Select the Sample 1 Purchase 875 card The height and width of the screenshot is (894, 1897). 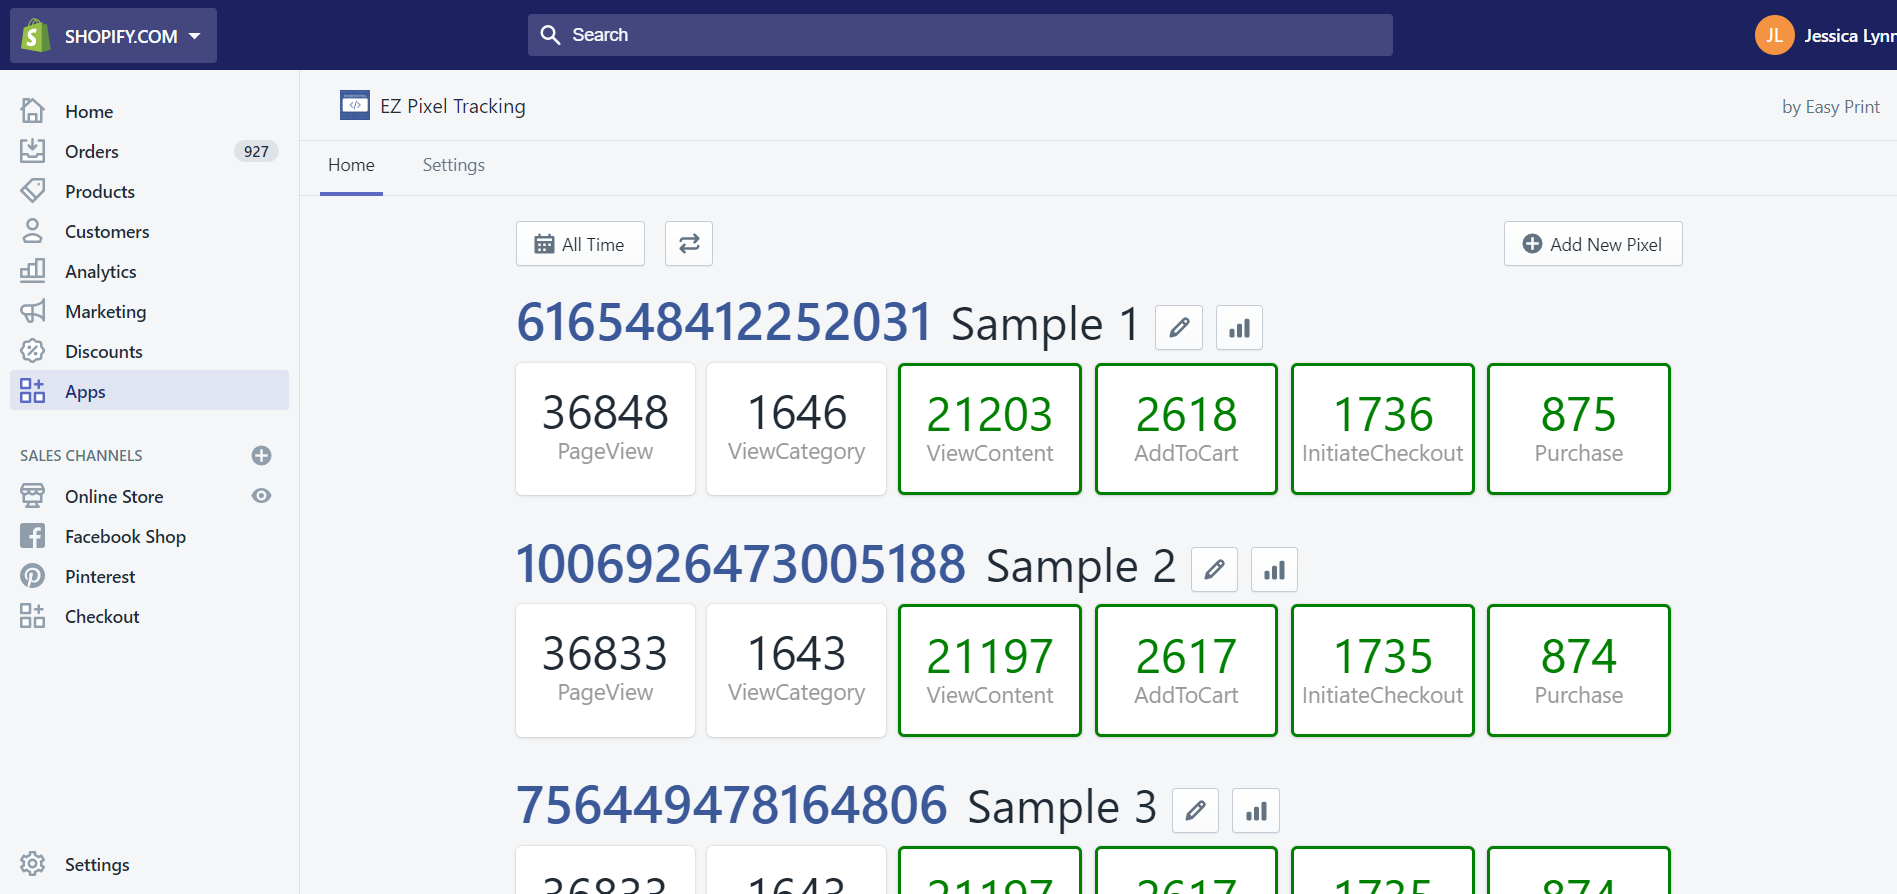(x=1578, y=429)
